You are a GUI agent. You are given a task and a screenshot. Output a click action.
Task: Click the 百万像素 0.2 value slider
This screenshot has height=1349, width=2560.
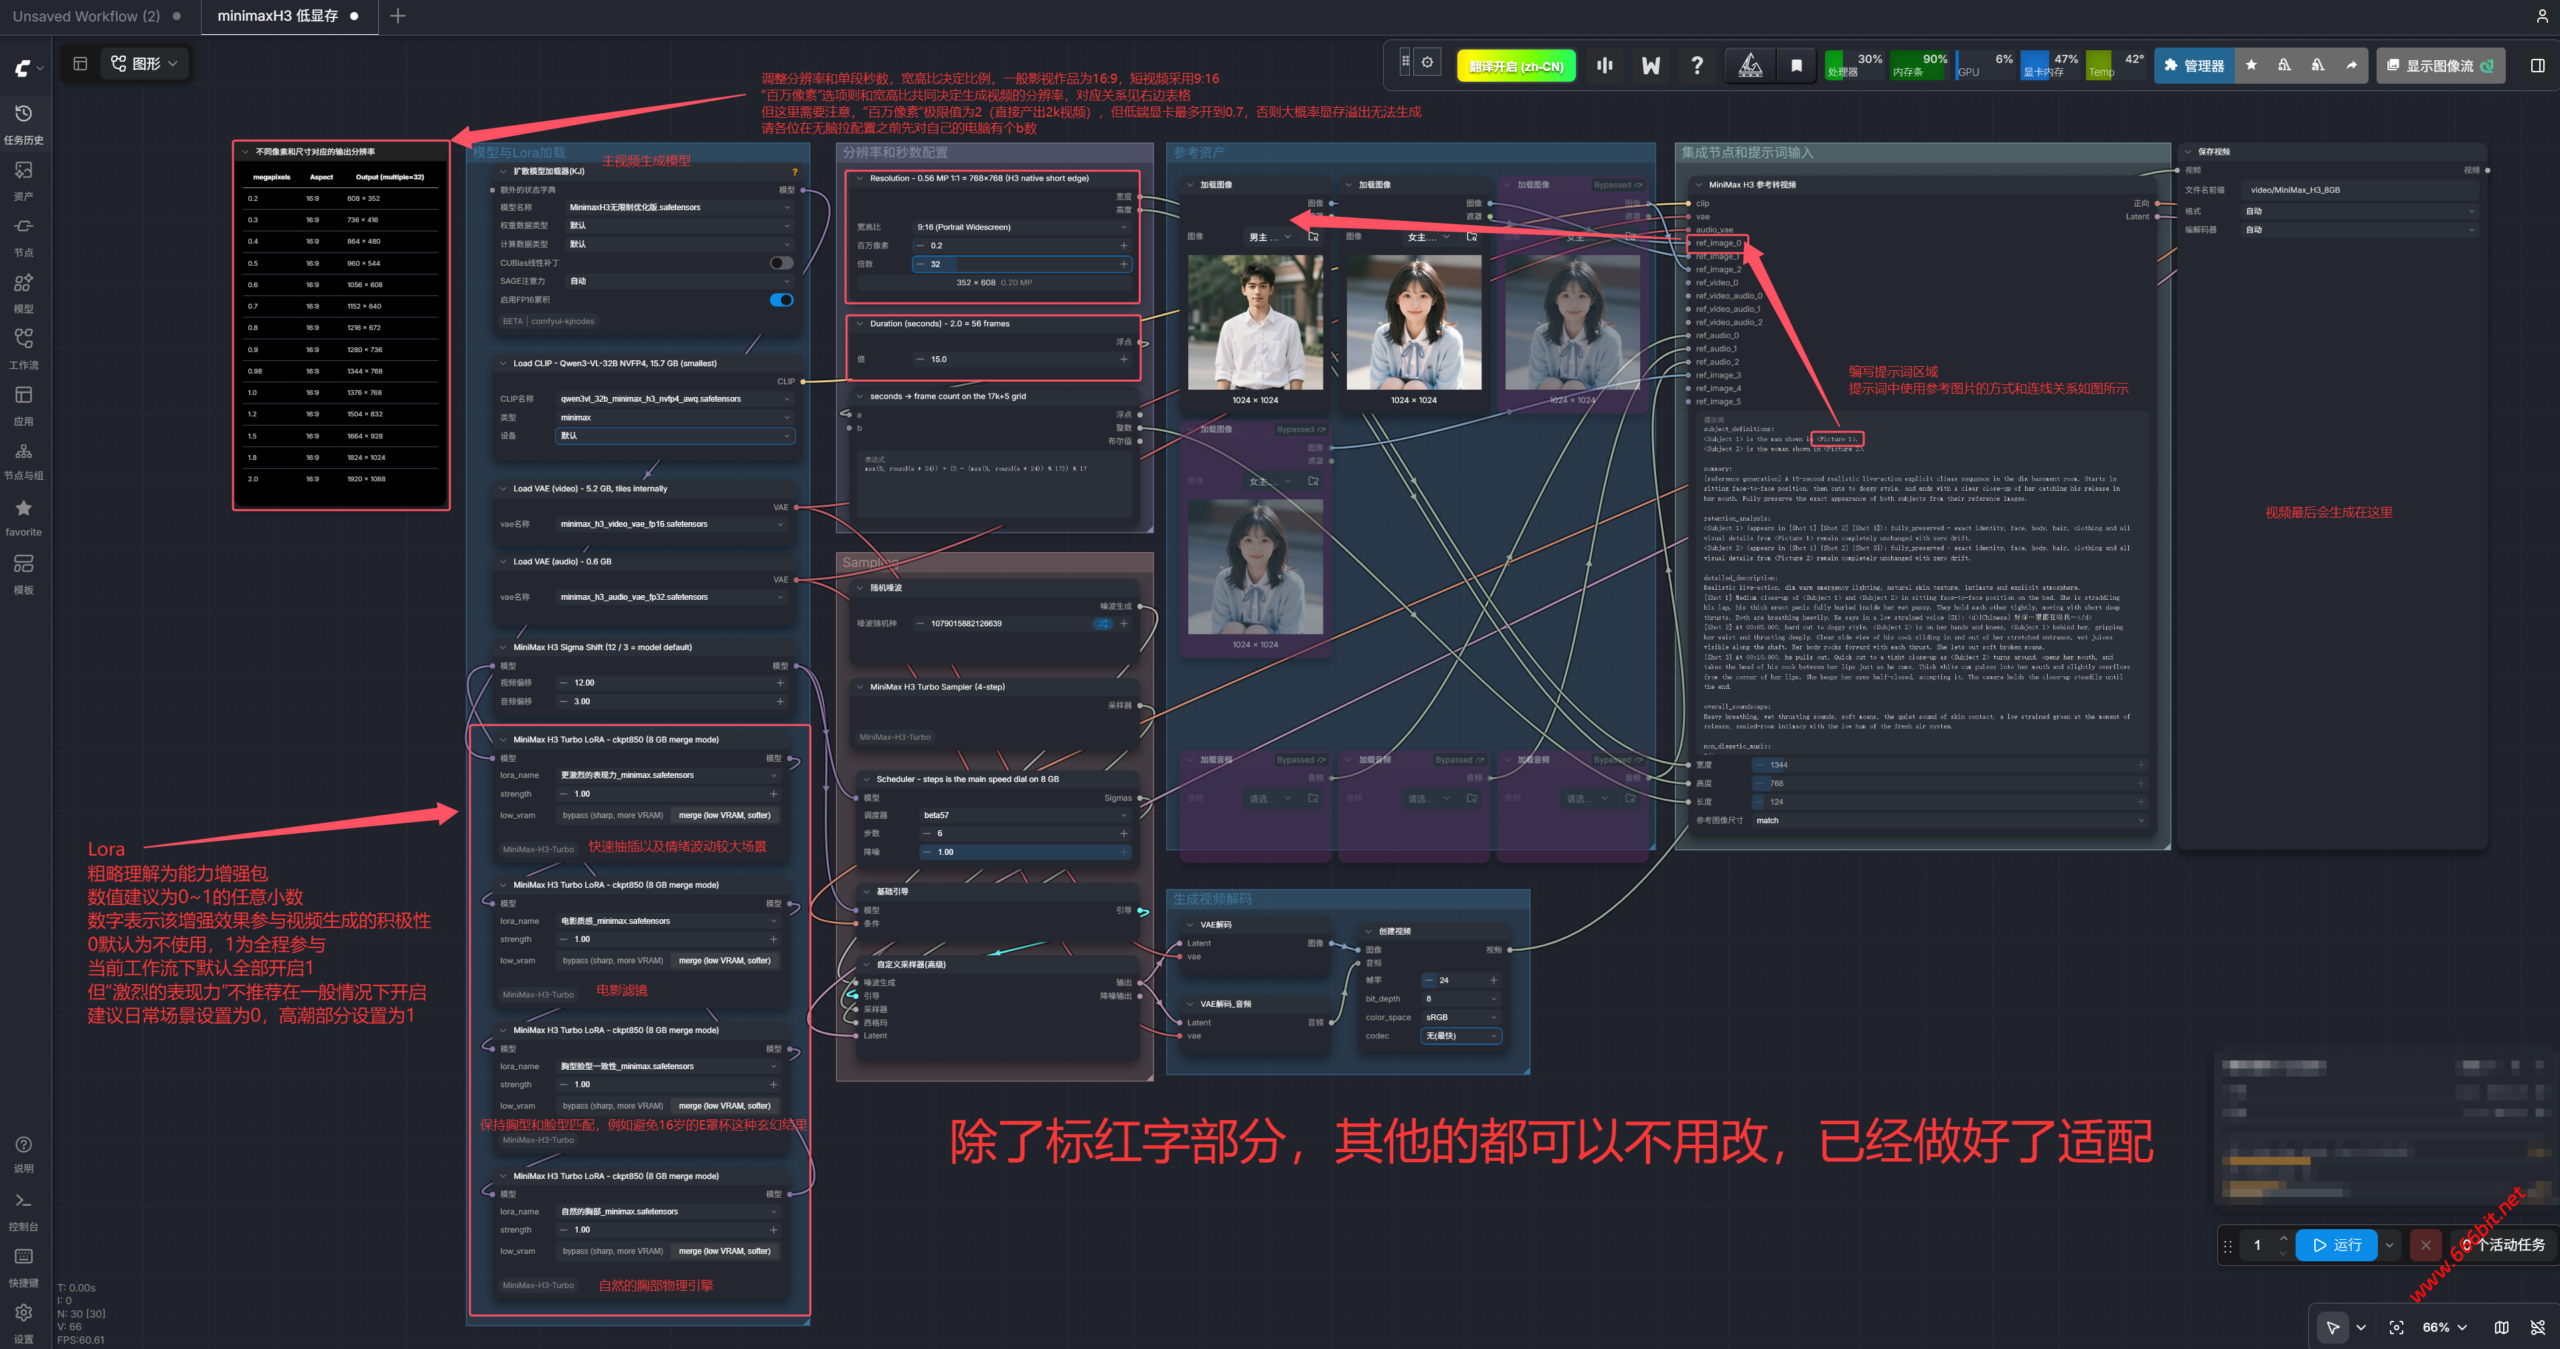pyautogui.click(x=1022, y=245)
